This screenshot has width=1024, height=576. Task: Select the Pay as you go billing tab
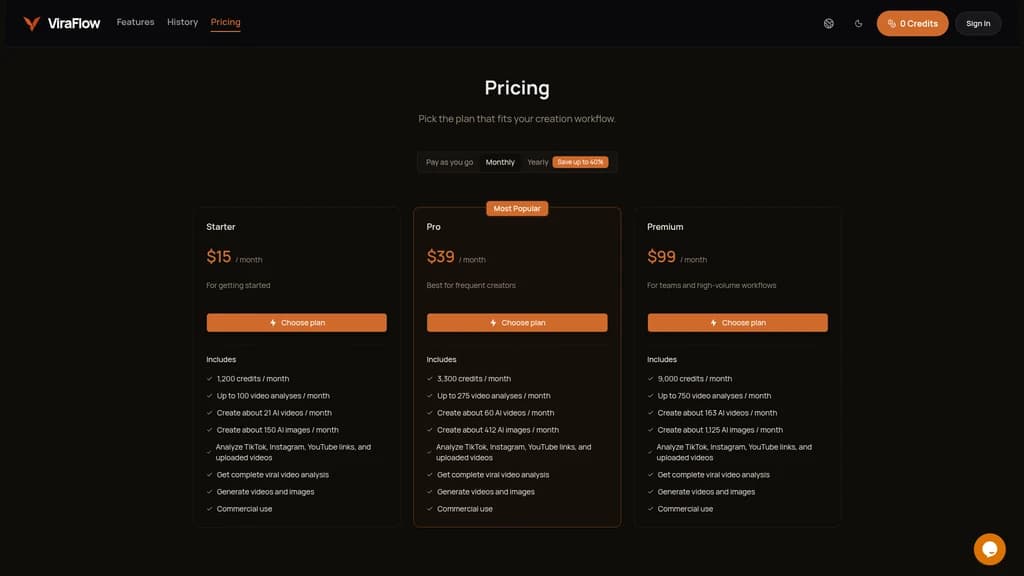[449, 162]
